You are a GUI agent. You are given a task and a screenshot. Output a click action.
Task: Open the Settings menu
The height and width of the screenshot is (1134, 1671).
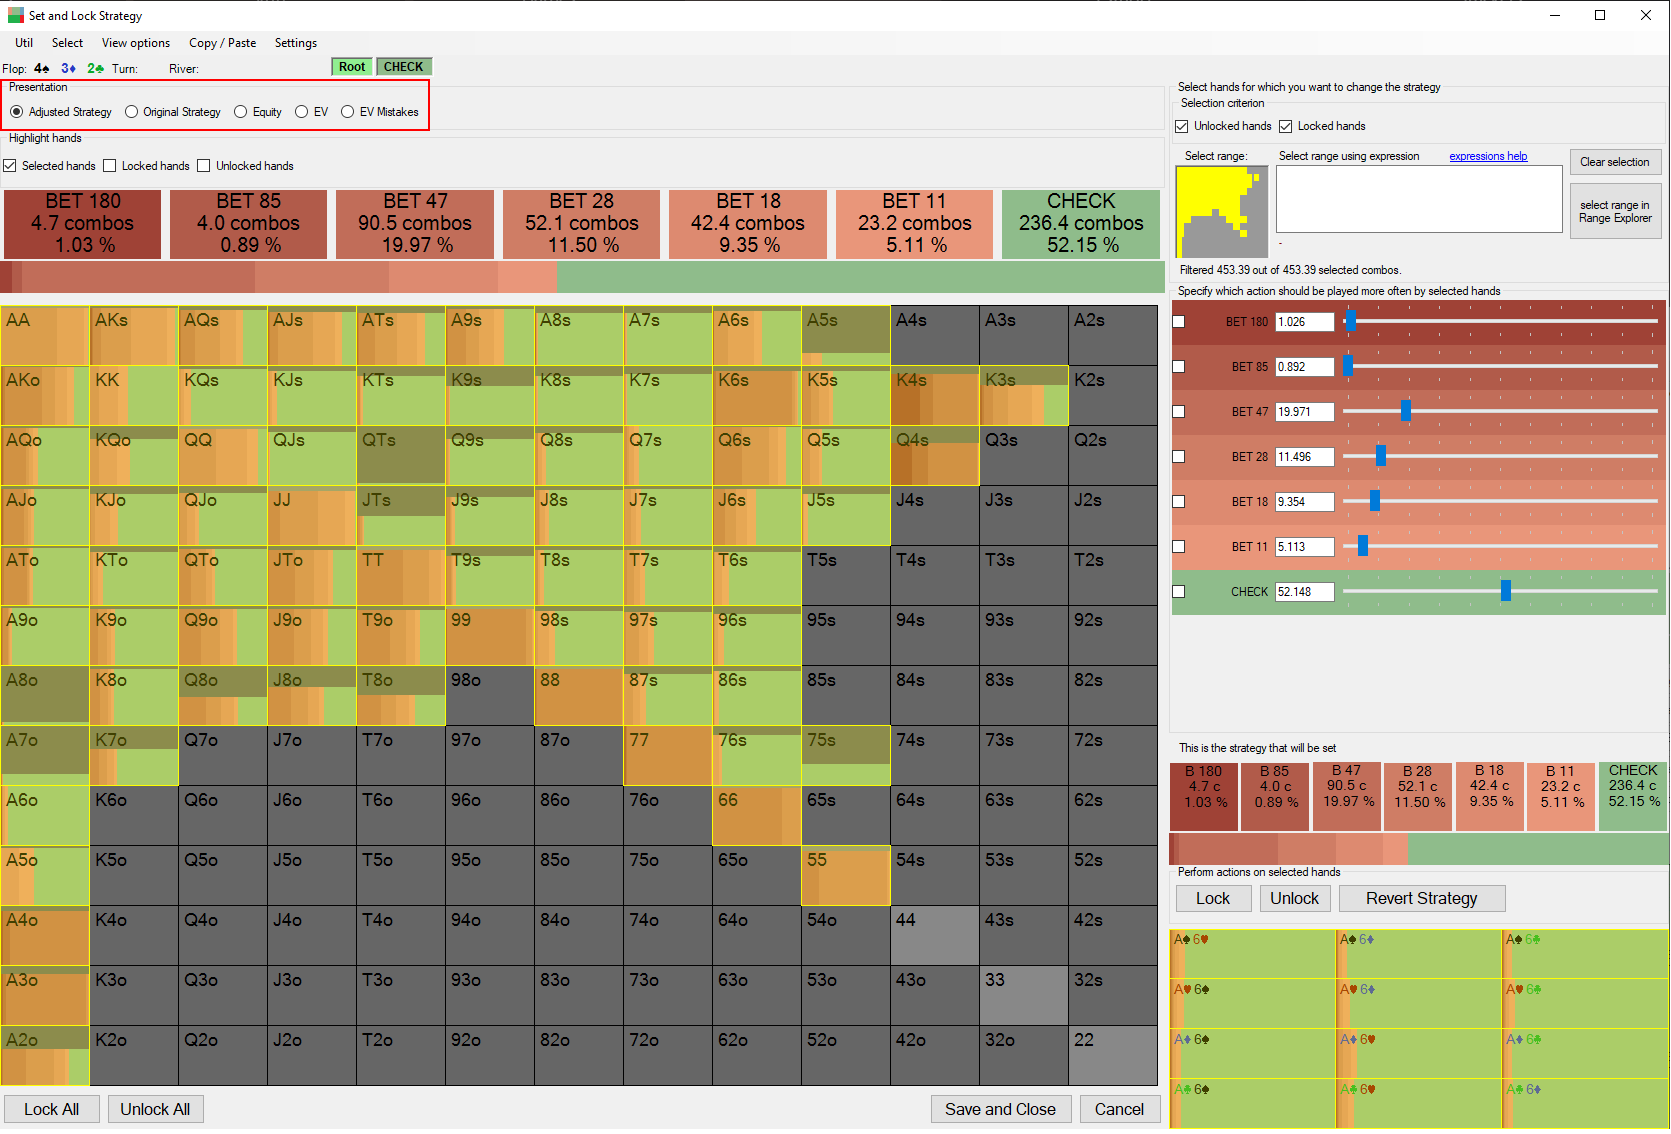click(296, 43)
